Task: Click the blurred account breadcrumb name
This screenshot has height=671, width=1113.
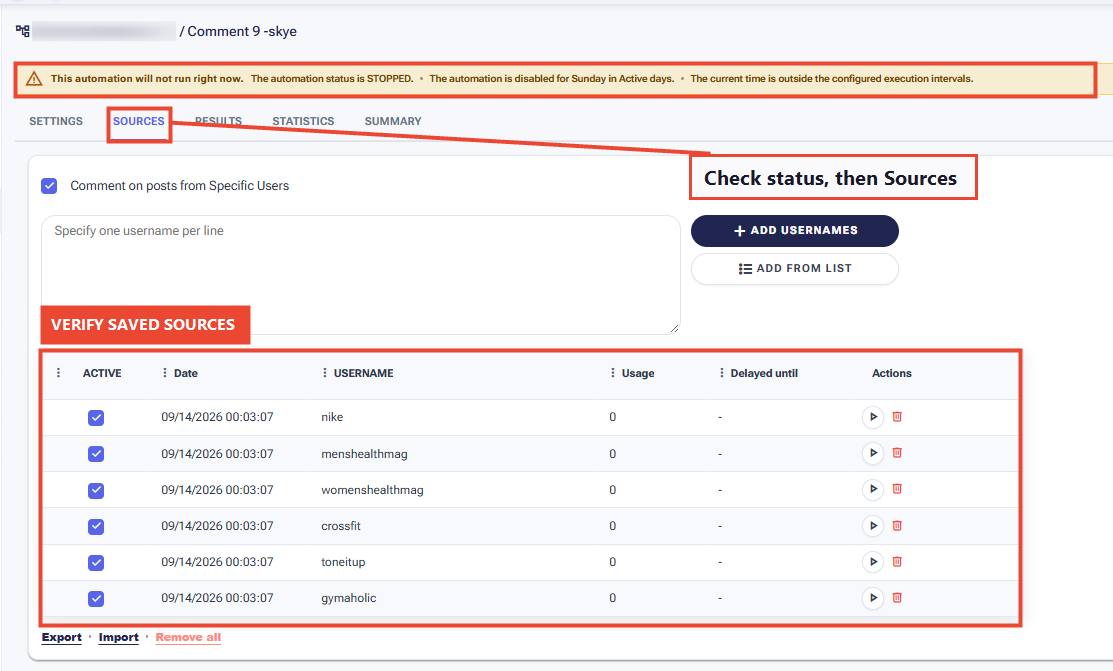Action: click(104, 31)
